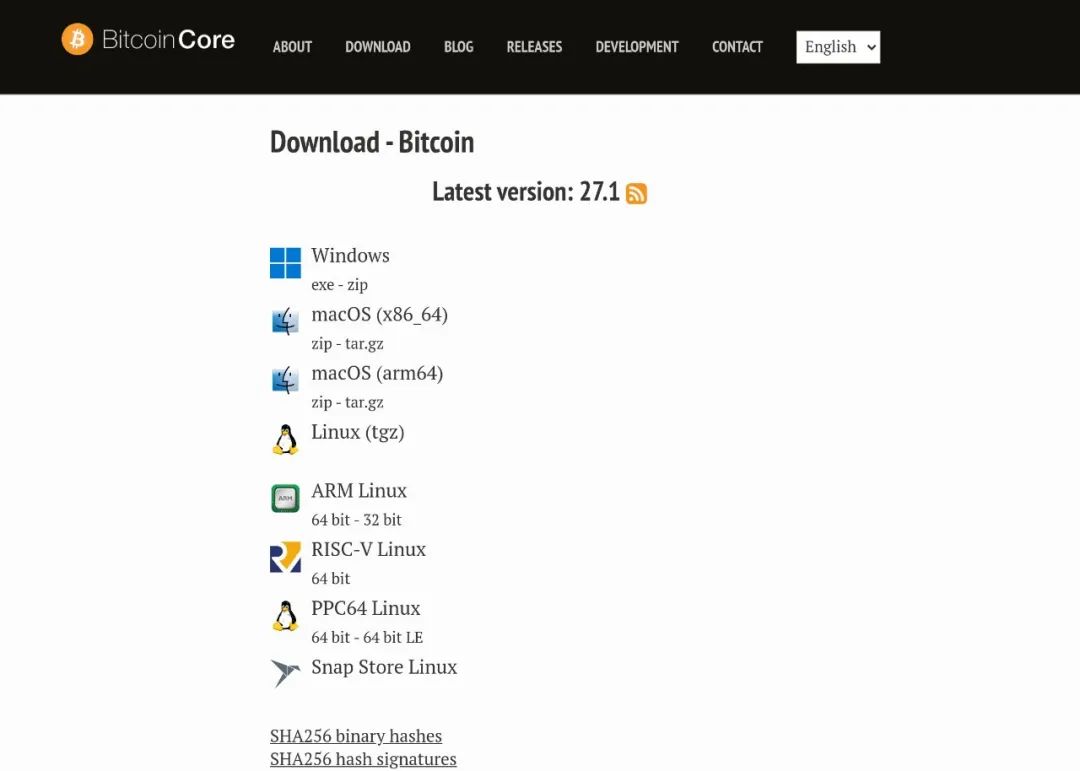The height and width of the screenshot is (771, 1080).
Task: Open the Snap Store Linux link
Action: coord(384,668)
